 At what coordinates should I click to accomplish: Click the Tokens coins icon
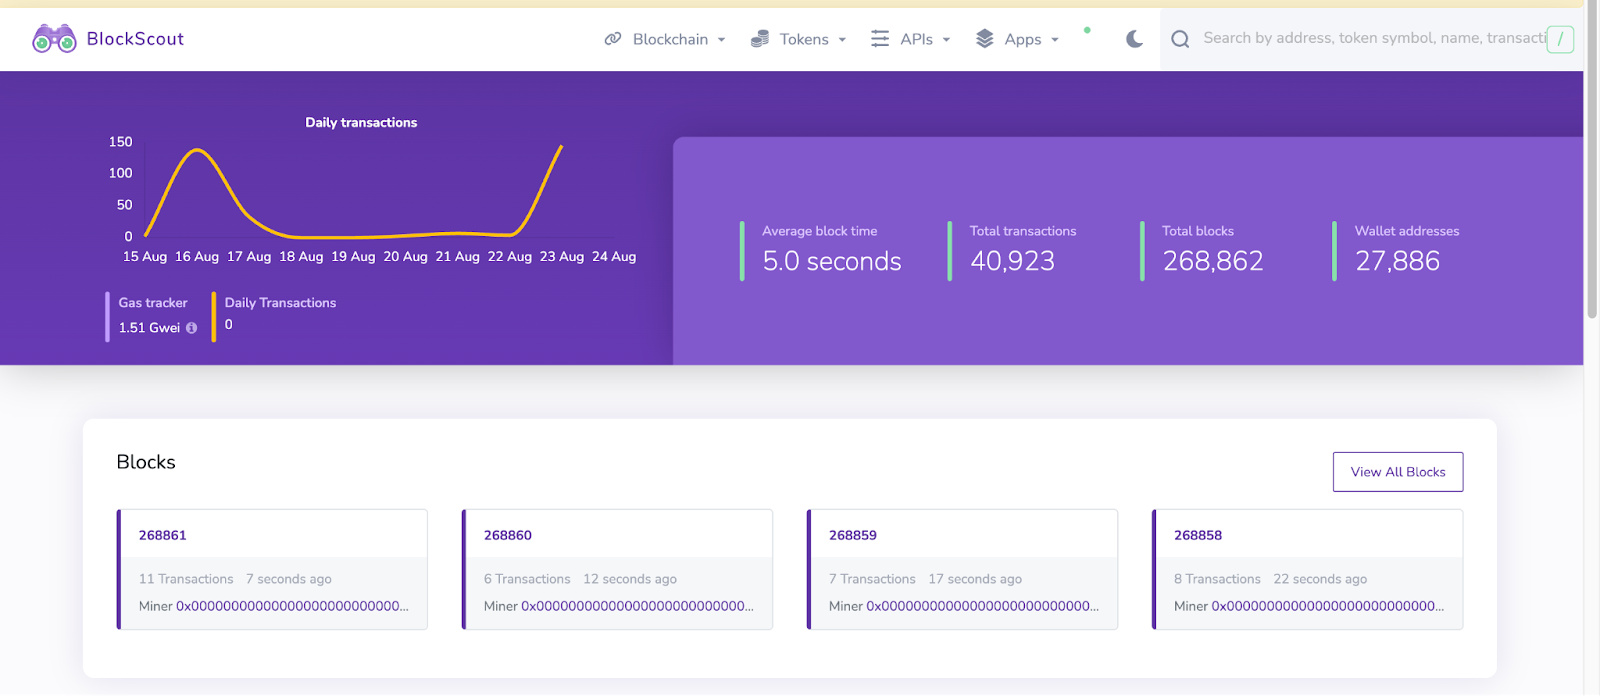(760, 39)
